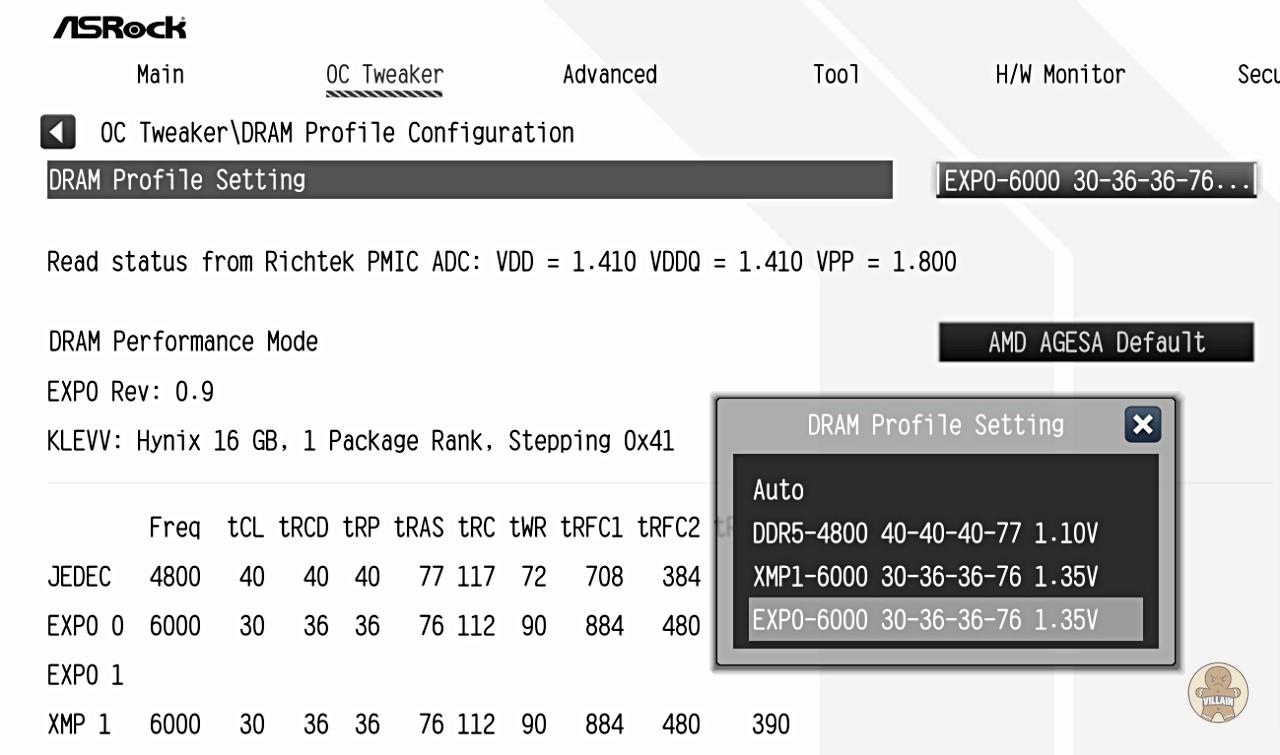This screenshot has height=755, width=1280.
Task: Close the DRAM Profile Setting popup
Action: click(1142, 425)
